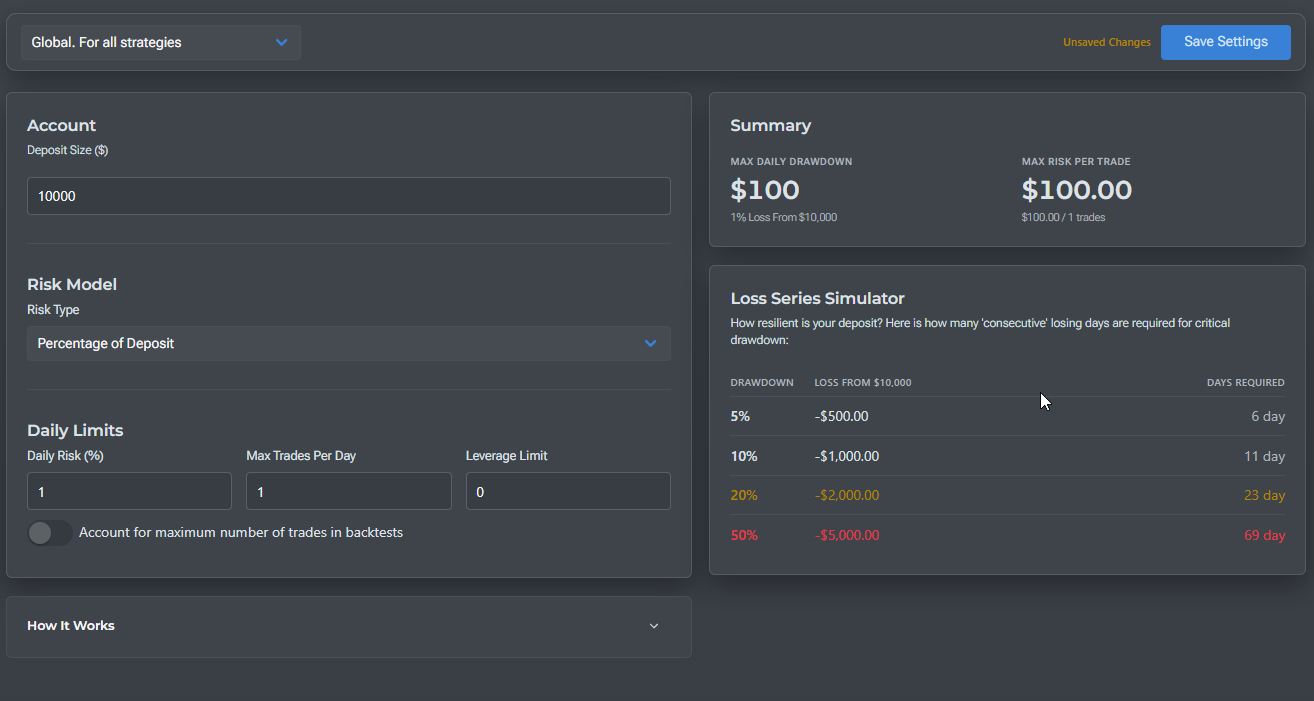Click '1% Loss From $10,000' text
This screenshot has width=1314, height=701.
tap(784, 217)
